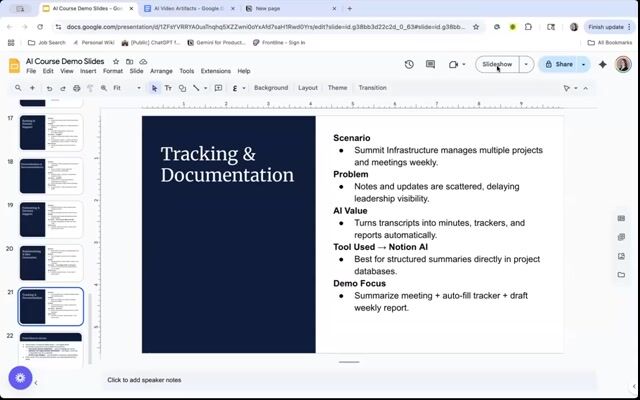Switch to the AI Video Artifacts tab
640x400 pixels.
[189, 9]
